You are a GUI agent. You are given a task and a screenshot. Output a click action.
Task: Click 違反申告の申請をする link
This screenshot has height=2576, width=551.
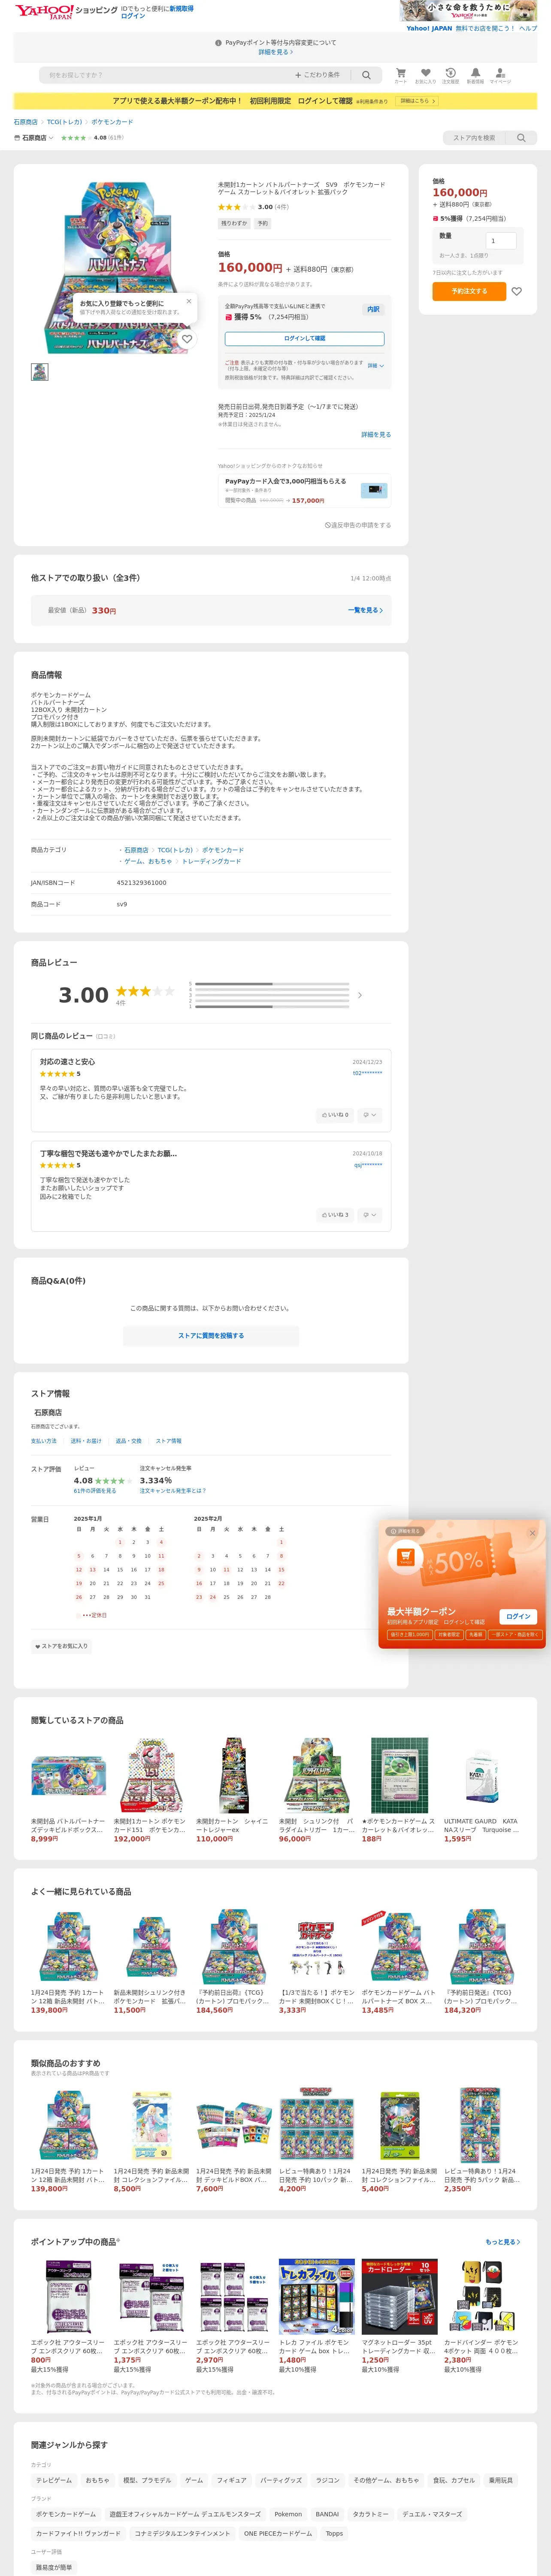(358, 525)
